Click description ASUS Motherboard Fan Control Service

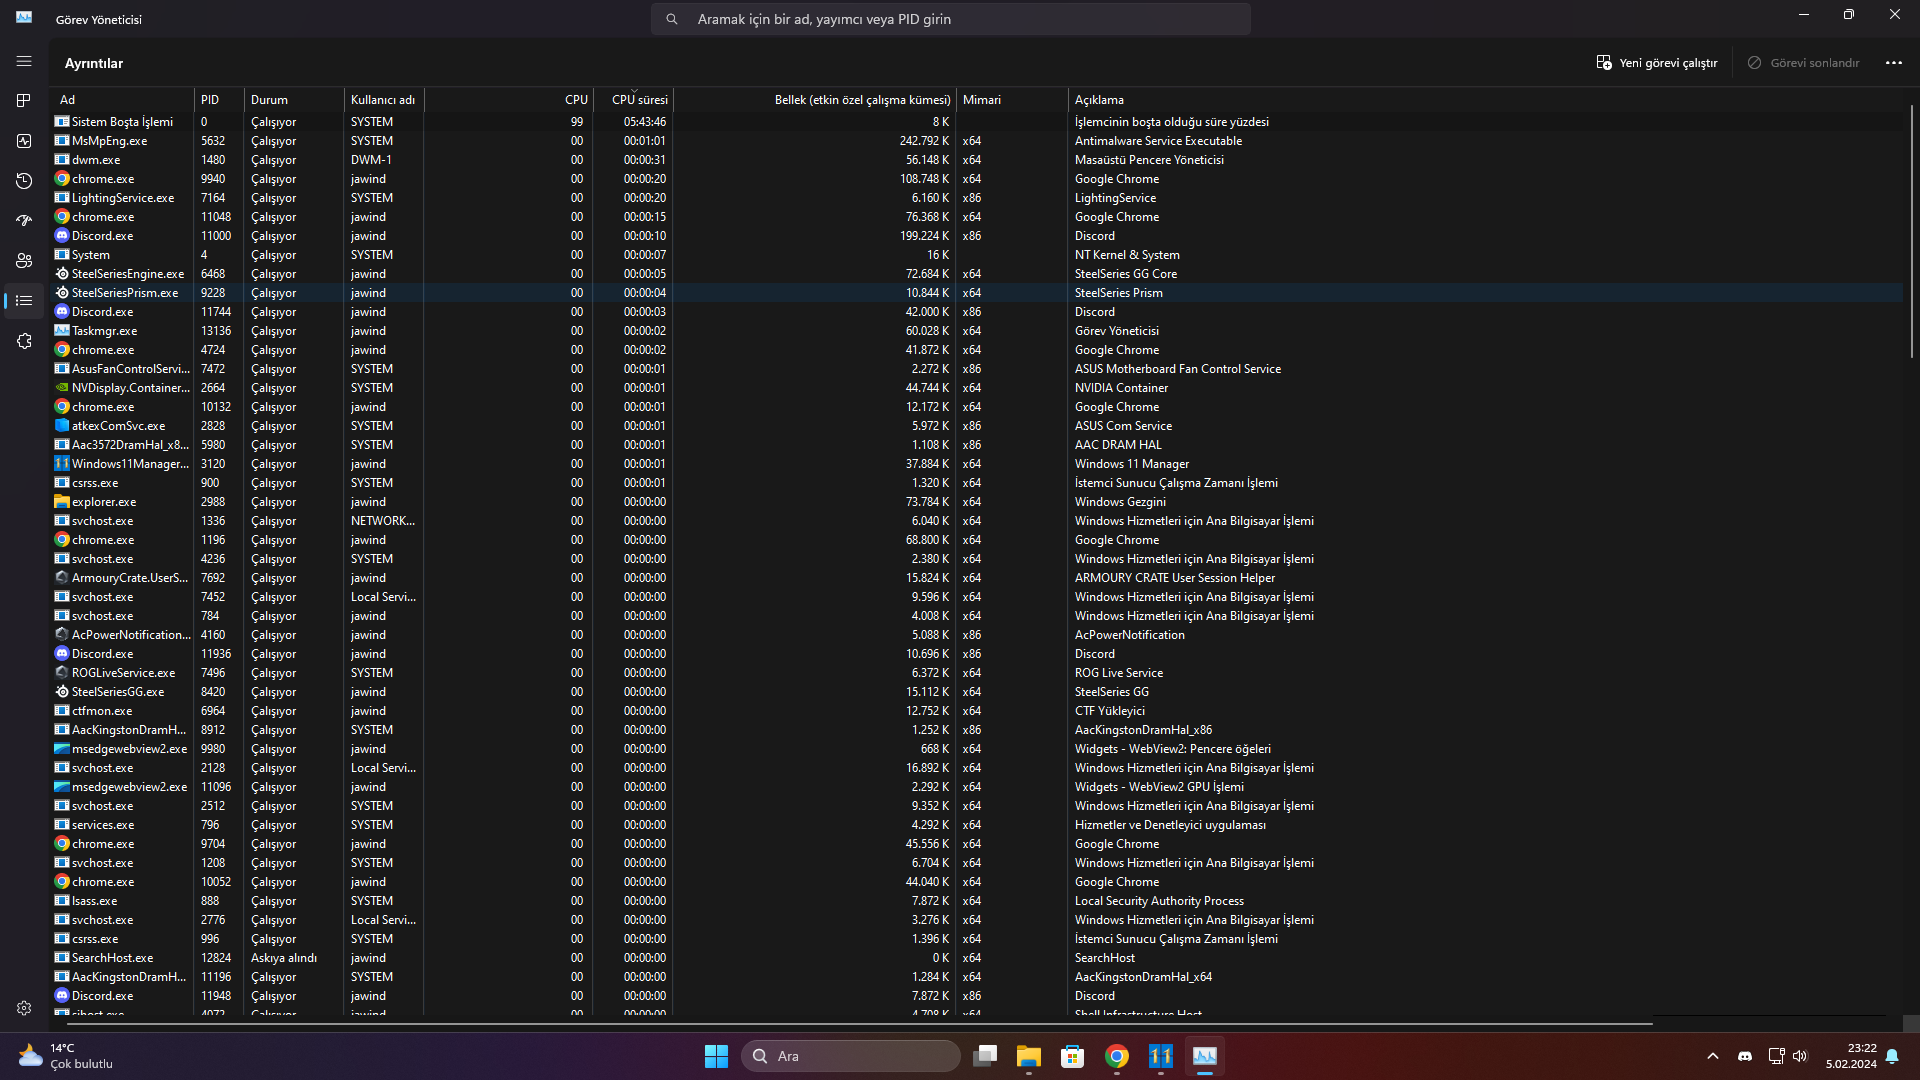(1178, 369)
